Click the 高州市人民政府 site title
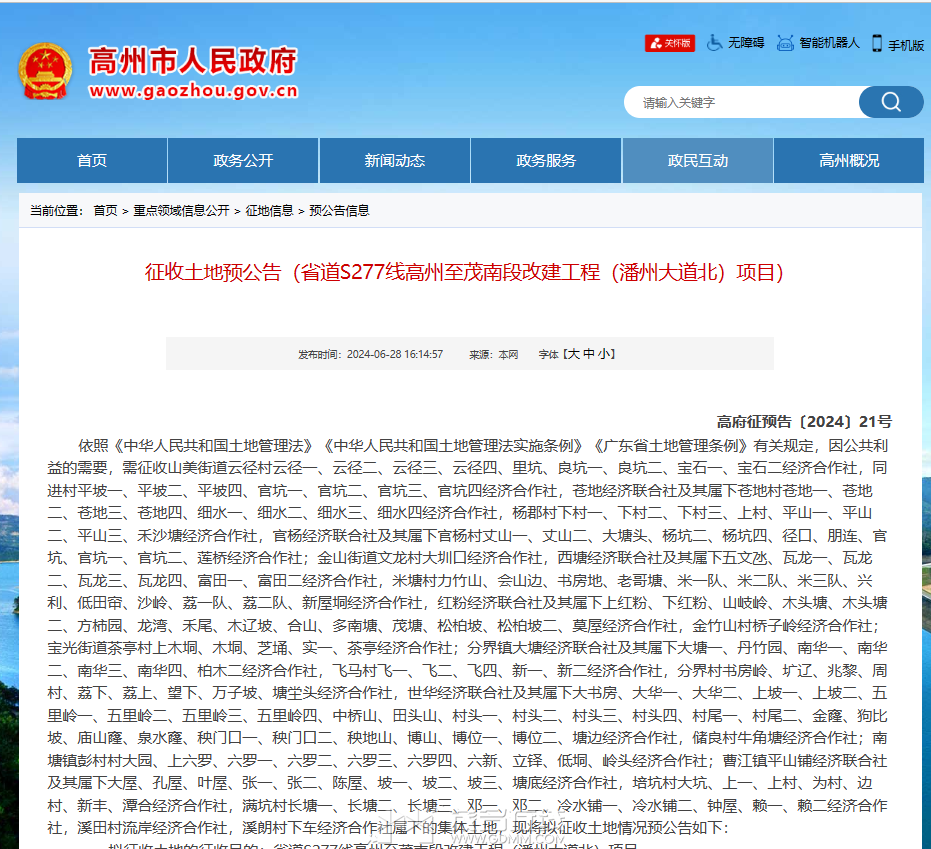This screenshot has width=931, height=849. click(193, 61)
